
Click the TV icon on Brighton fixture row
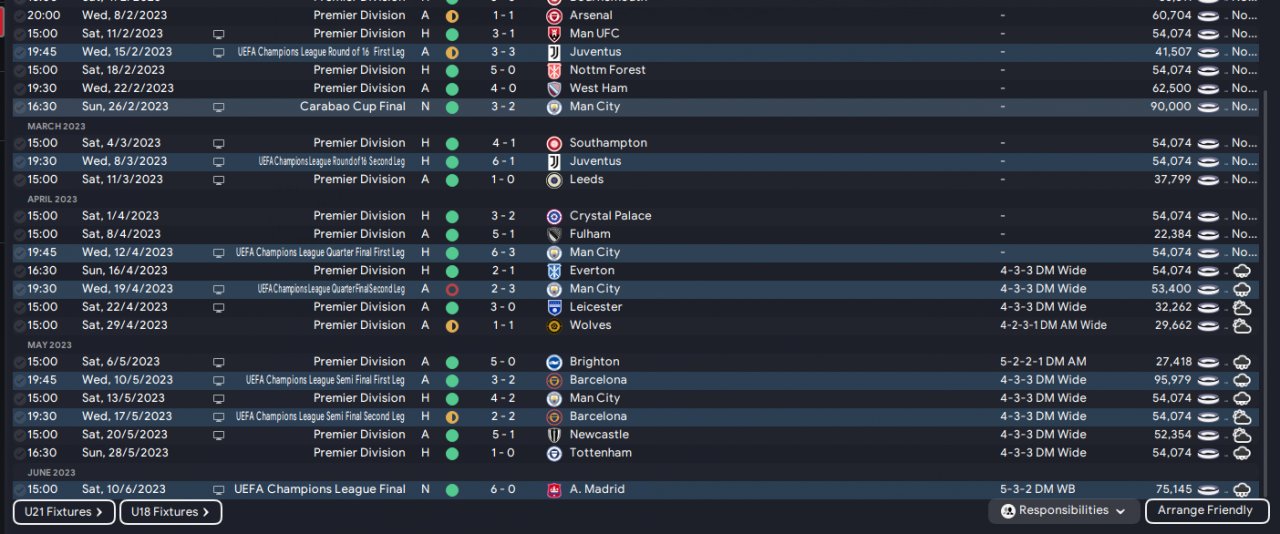point(219,362)
